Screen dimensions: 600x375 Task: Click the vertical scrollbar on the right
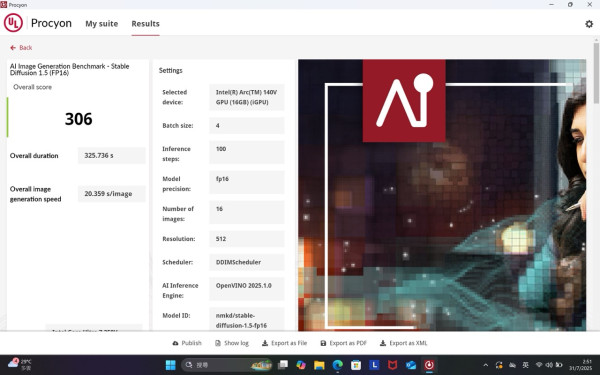click(x=596, y=73)
